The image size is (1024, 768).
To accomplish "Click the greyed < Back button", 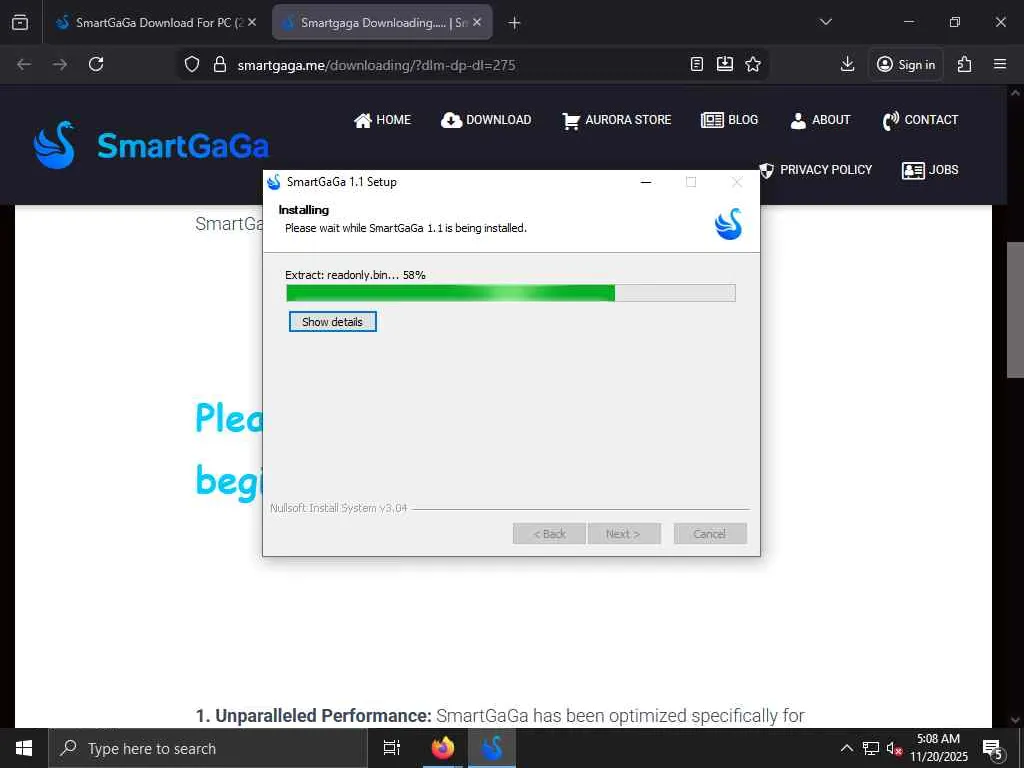I will coord(549,534).
